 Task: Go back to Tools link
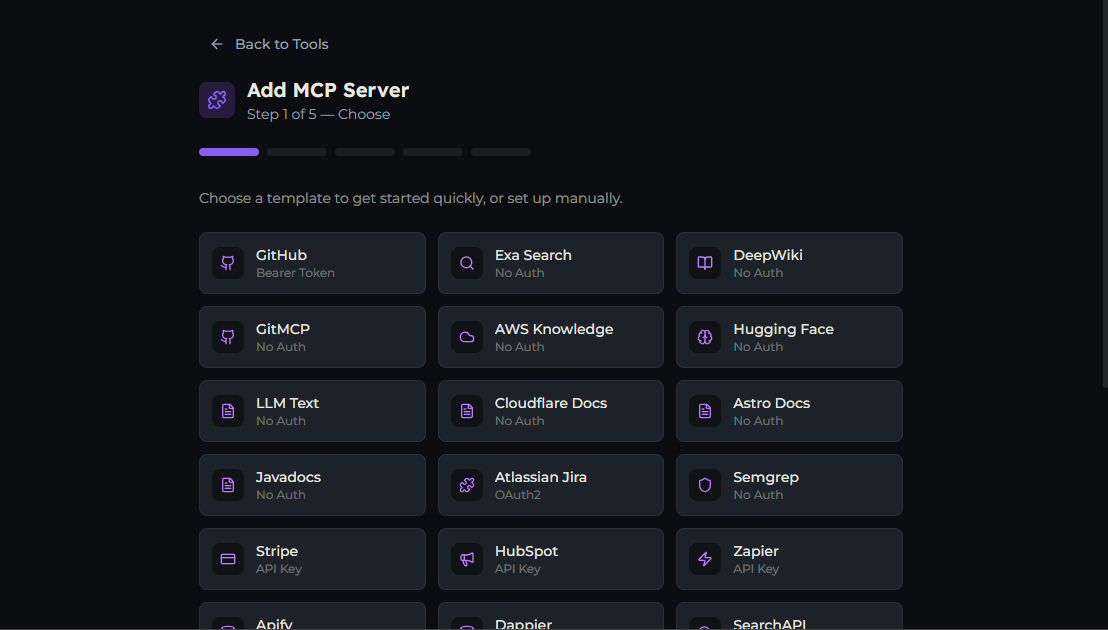coord(269,44)
